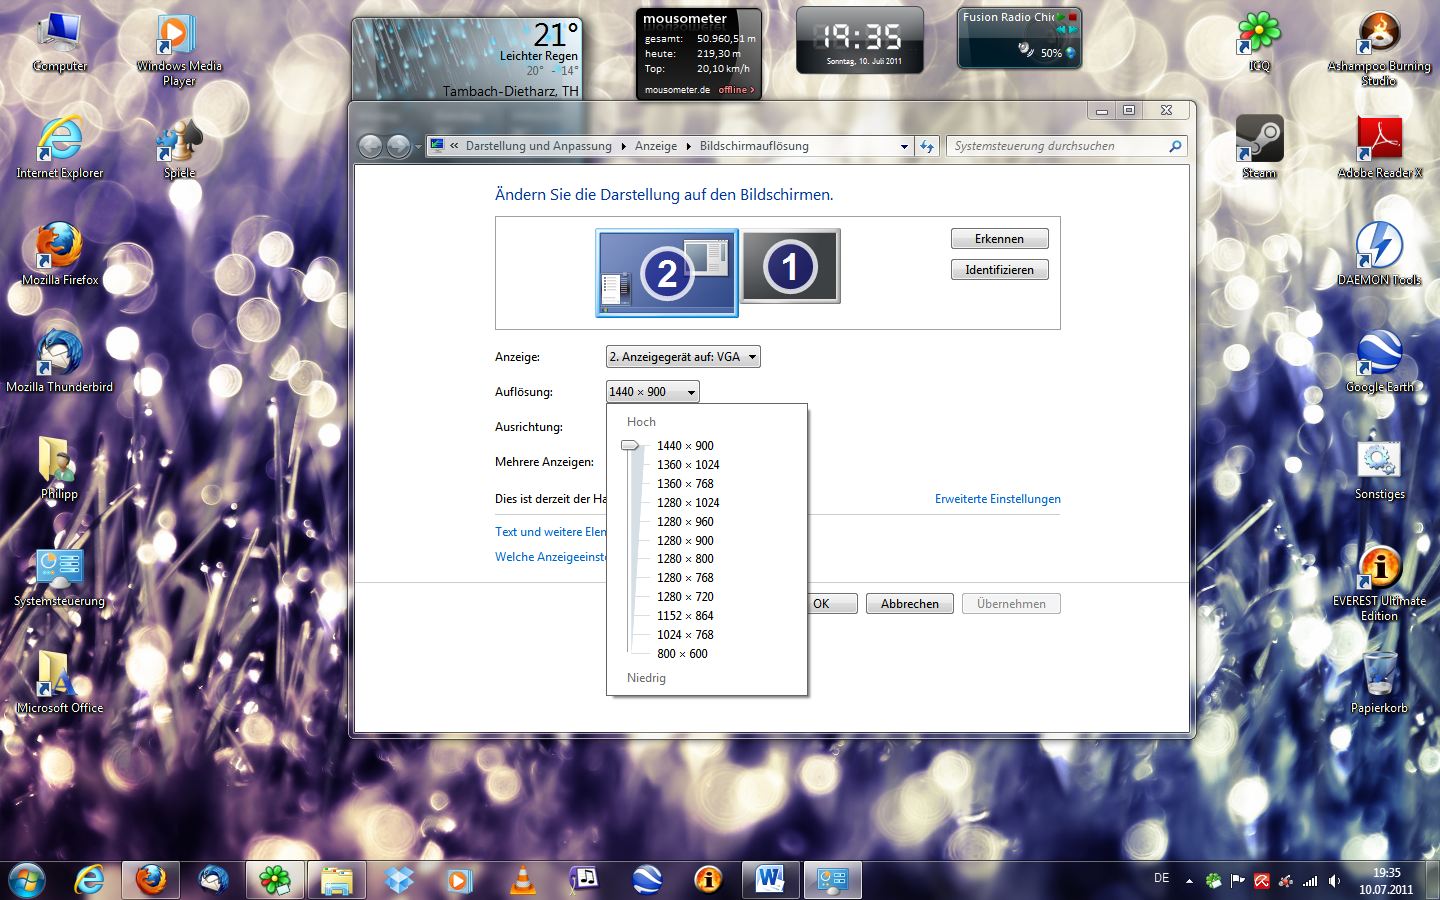Image resolution: width=1440 pixels, height=900 pixels.
Task: Click the volume speaker tray icon
Action: tap(1334, 881)
